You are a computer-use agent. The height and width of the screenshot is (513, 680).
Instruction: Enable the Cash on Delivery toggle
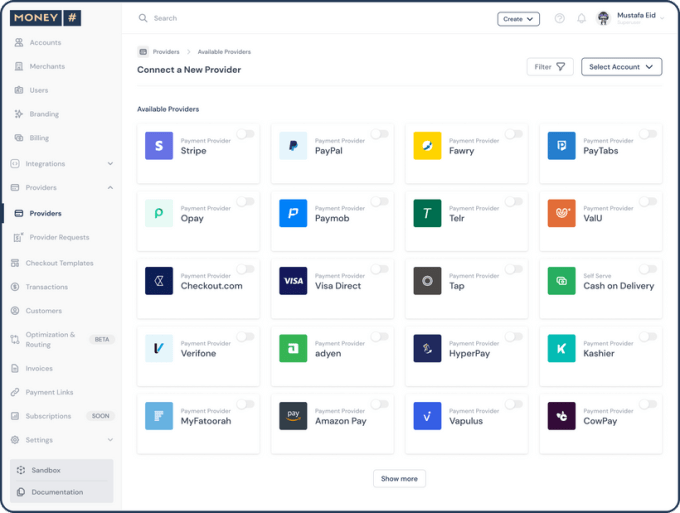[648, 269]
